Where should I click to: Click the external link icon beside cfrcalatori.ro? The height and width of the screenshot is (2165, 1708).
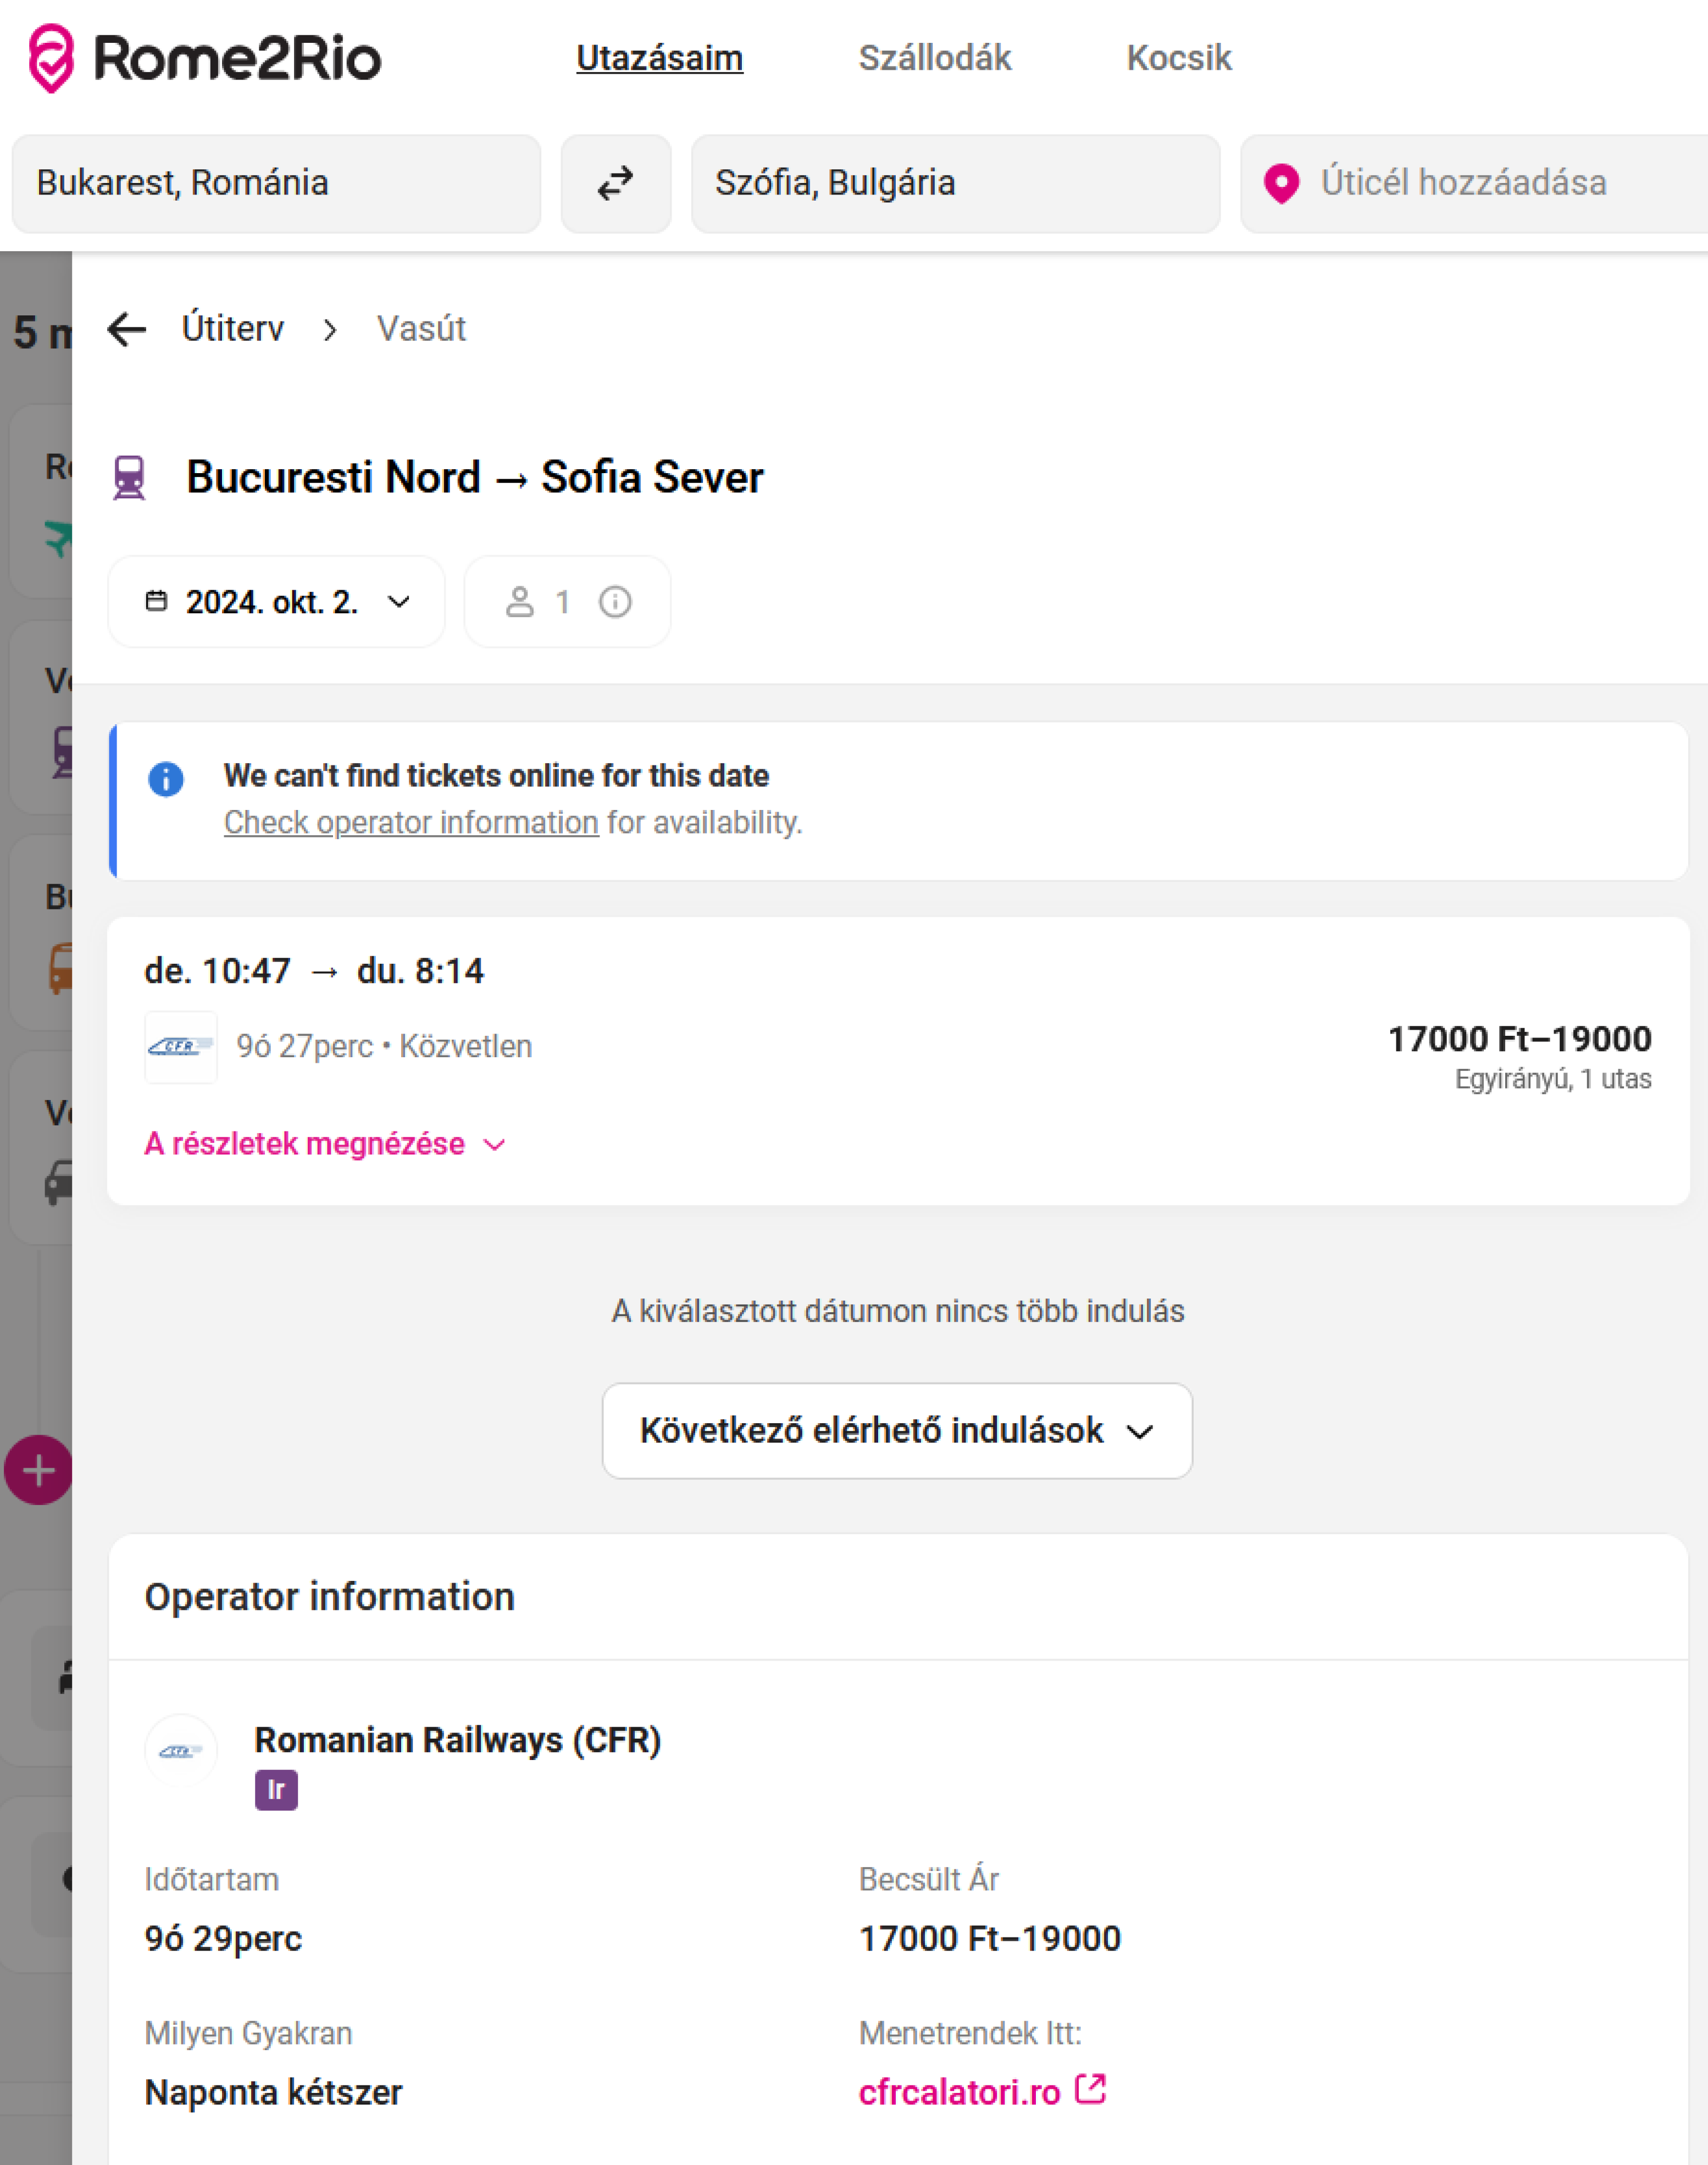click(x=1090, y=2089)
